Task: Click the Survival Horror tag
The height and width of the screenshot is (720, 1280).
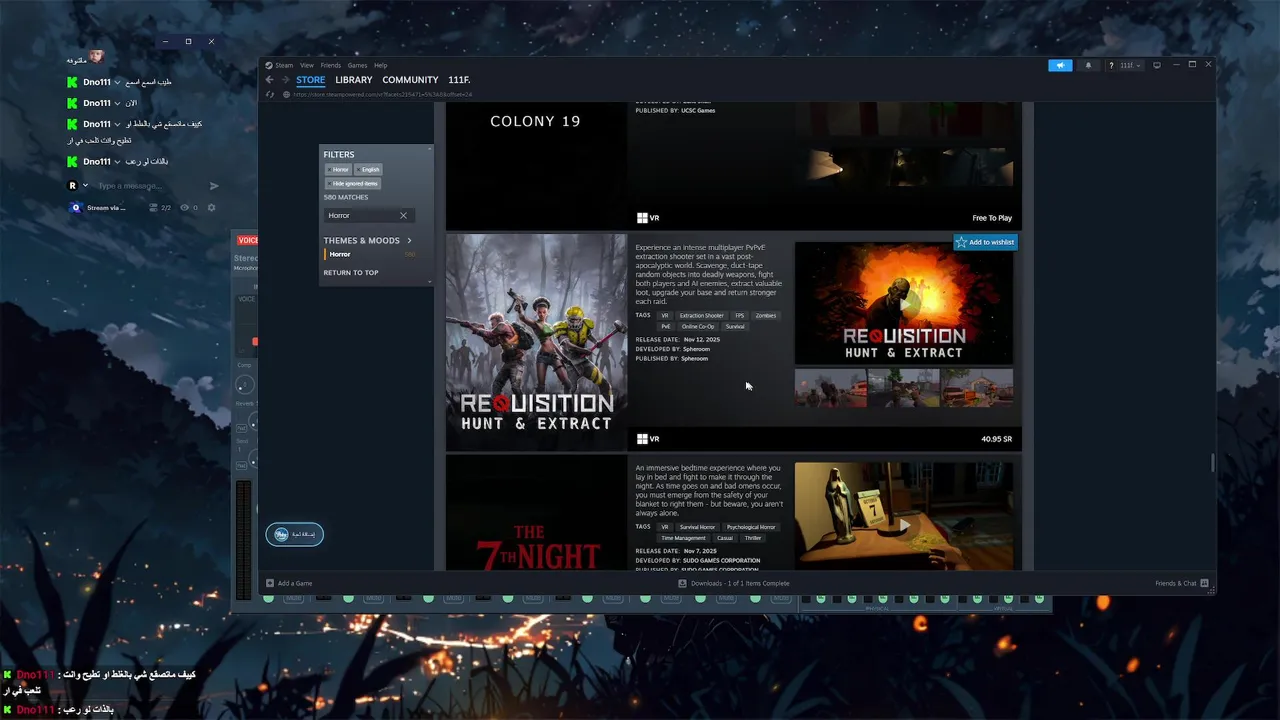Action: click(x=697, y=526)
